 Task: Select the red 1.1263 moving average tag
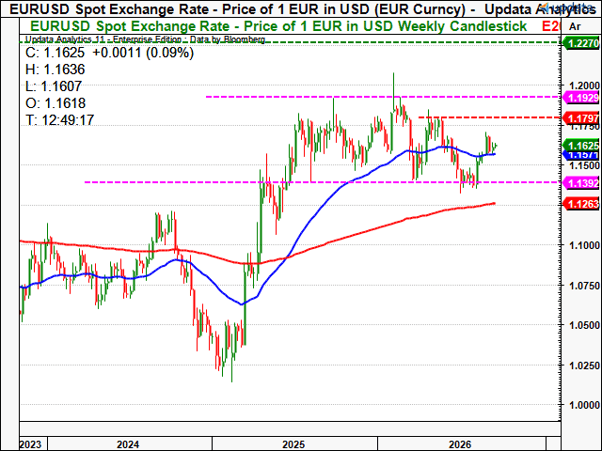pyautogui.click(x=581, y=204)
